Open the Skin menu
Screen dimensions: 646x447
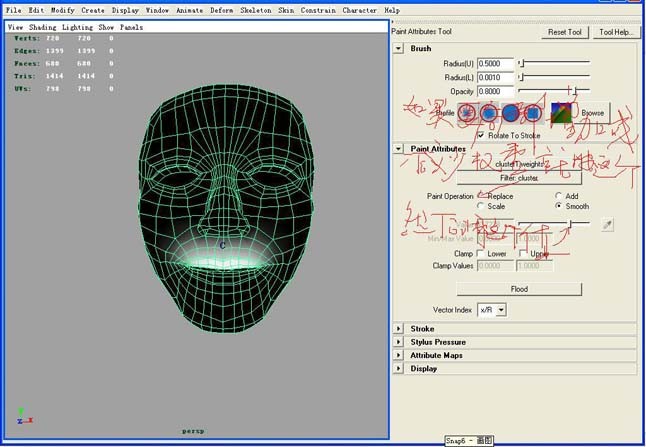click(286, 10)
